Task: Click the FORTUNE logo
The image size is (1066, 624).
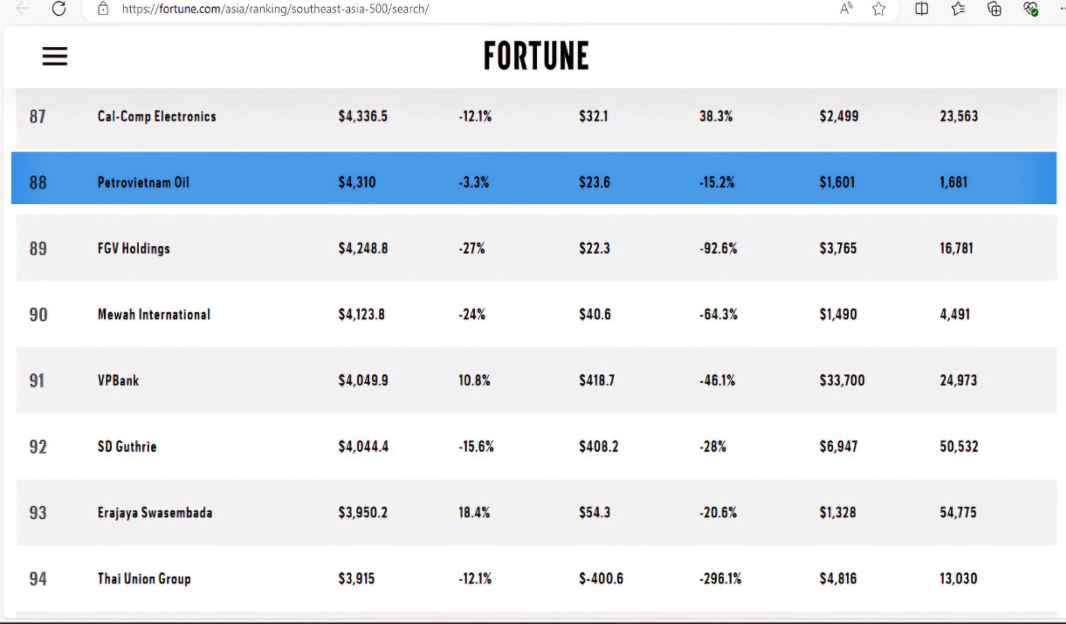Action: 536,56
